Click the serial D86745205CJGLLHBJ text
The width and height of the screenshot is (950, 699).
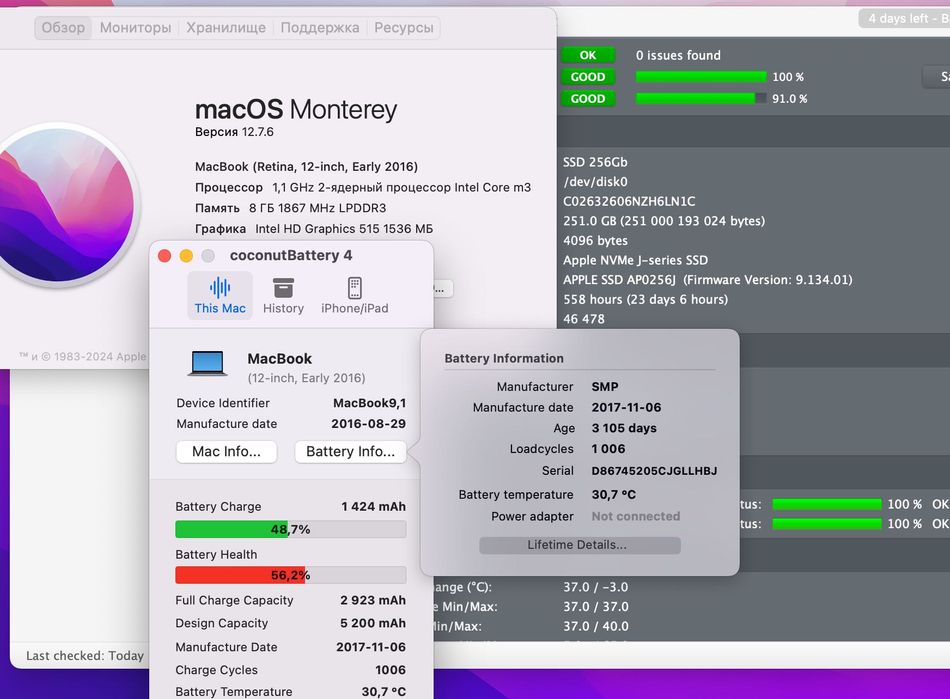pos(654,471)
